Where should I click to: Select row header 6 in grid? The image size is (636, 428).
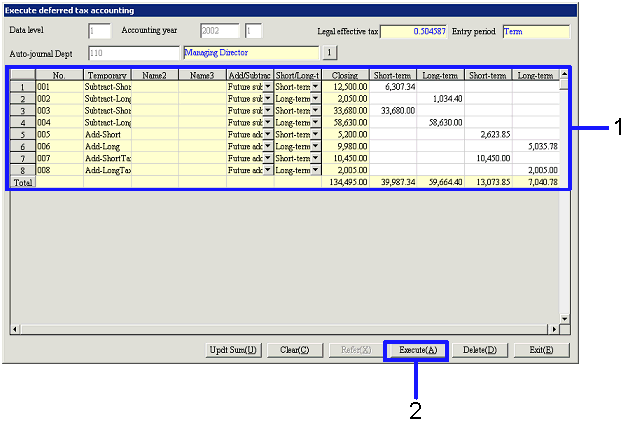(22, 146)
